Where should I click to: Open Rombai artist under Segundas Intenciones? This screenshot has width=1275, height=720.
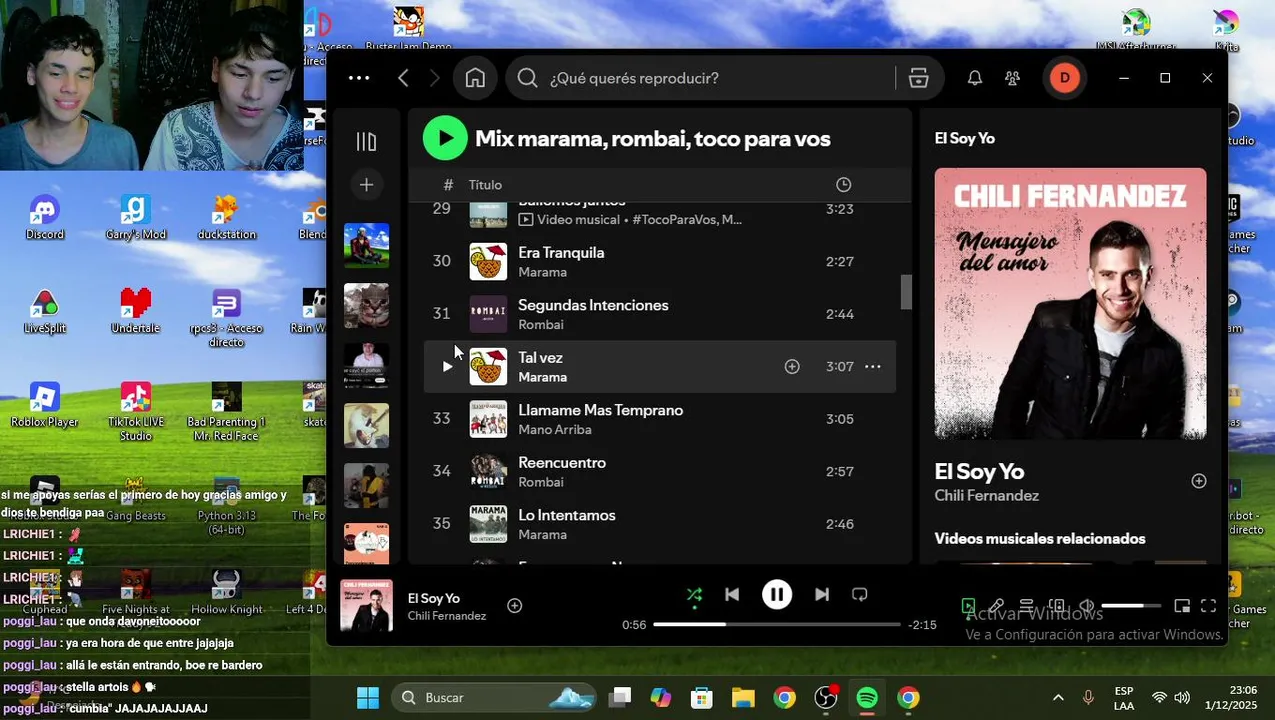[x=540, y=325]
